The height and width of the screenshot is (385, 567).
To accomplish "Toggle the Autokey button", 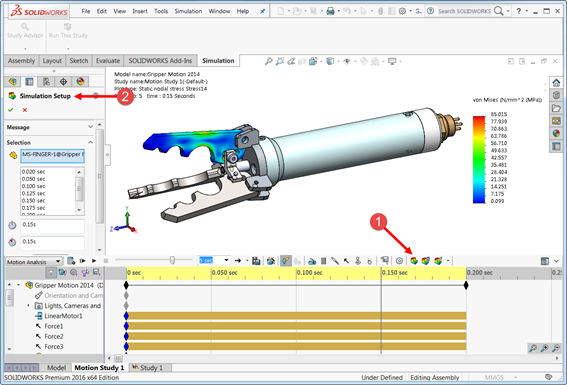I will tap(286, 261).
